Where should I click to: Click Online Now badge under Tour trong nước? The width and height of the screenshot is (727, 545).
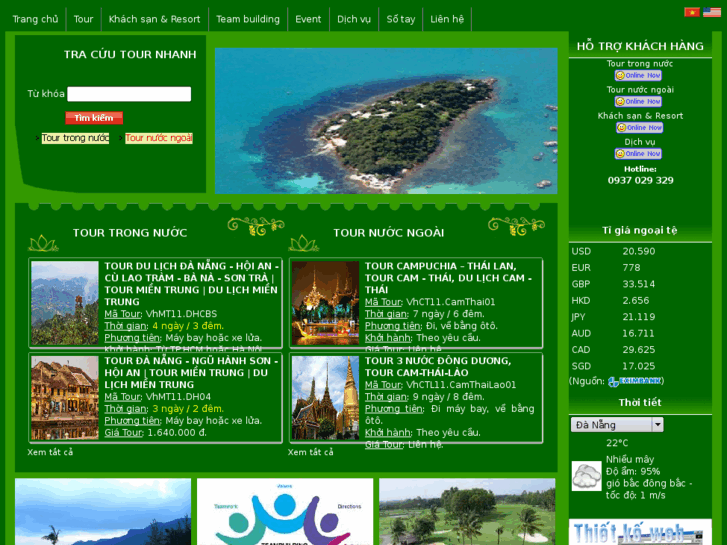638,75
